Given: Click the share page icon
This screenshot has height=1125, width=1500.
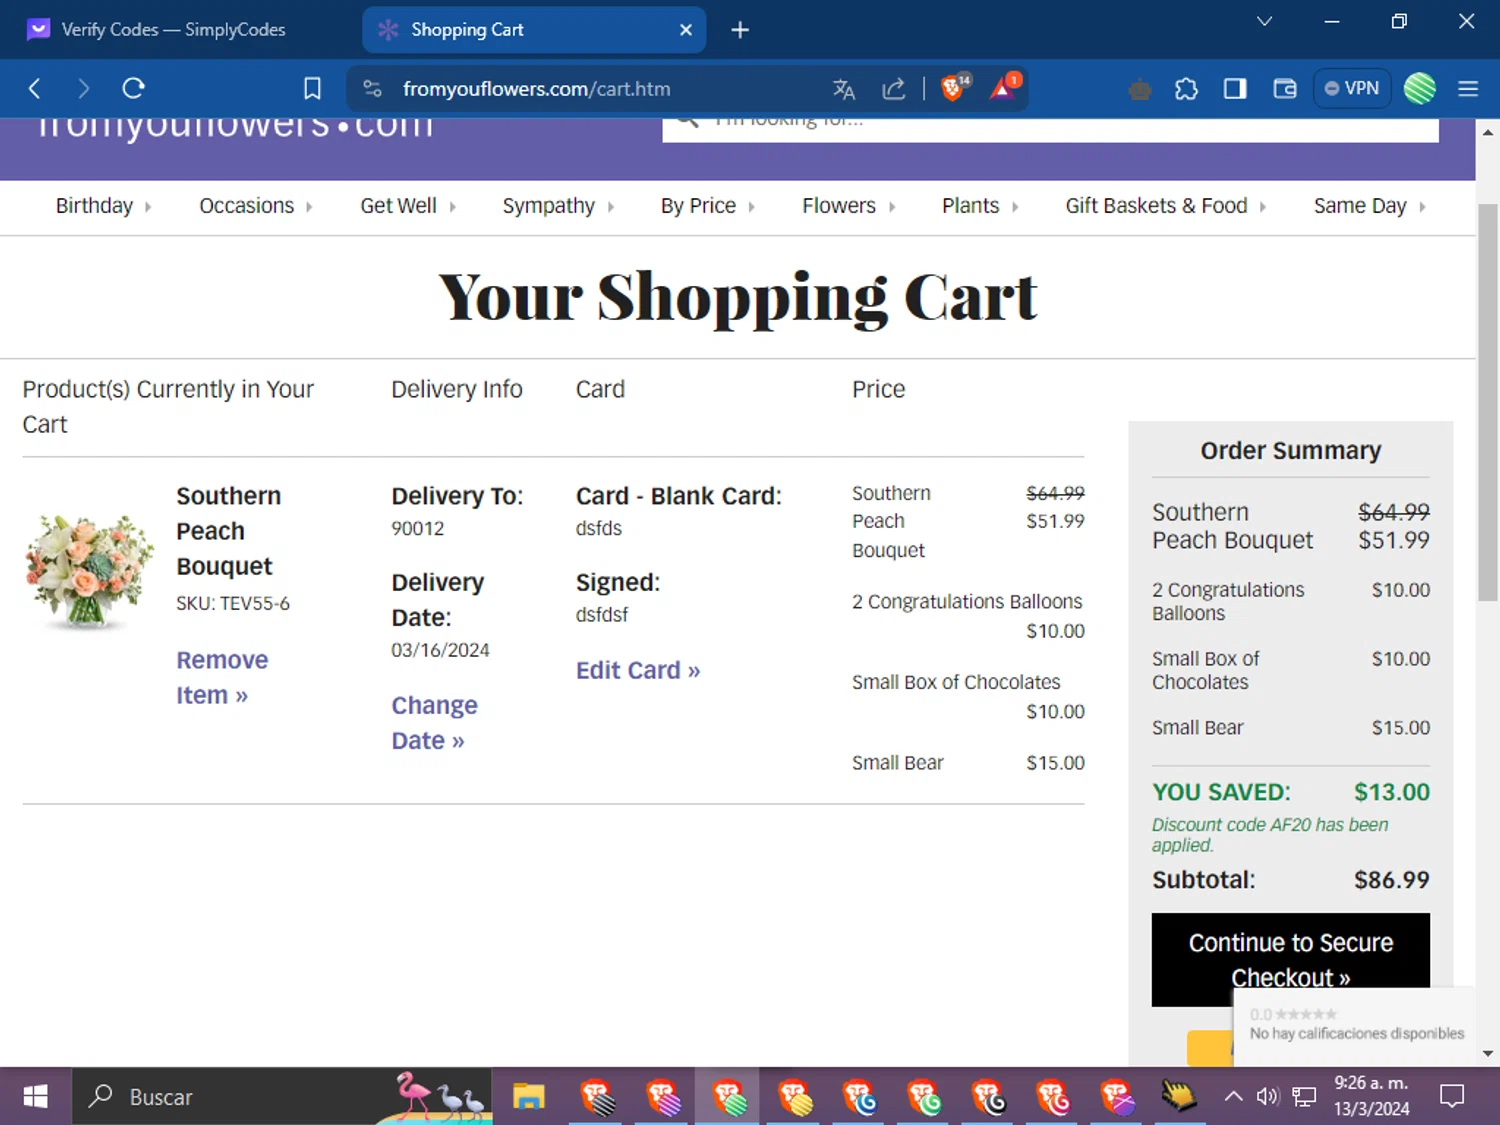Looking at the screenshot, I should click(x=893, y=89).
